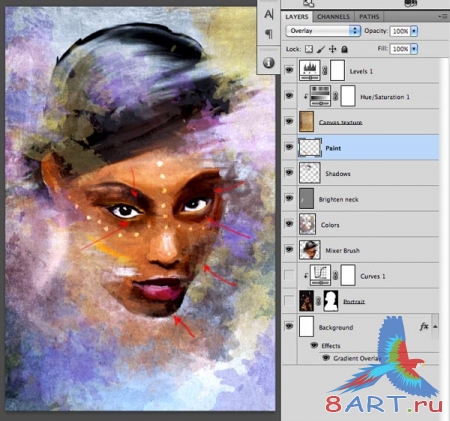Open the Opacity slider dropdown arrow
The image size is (450, 421).
point(414,31)
